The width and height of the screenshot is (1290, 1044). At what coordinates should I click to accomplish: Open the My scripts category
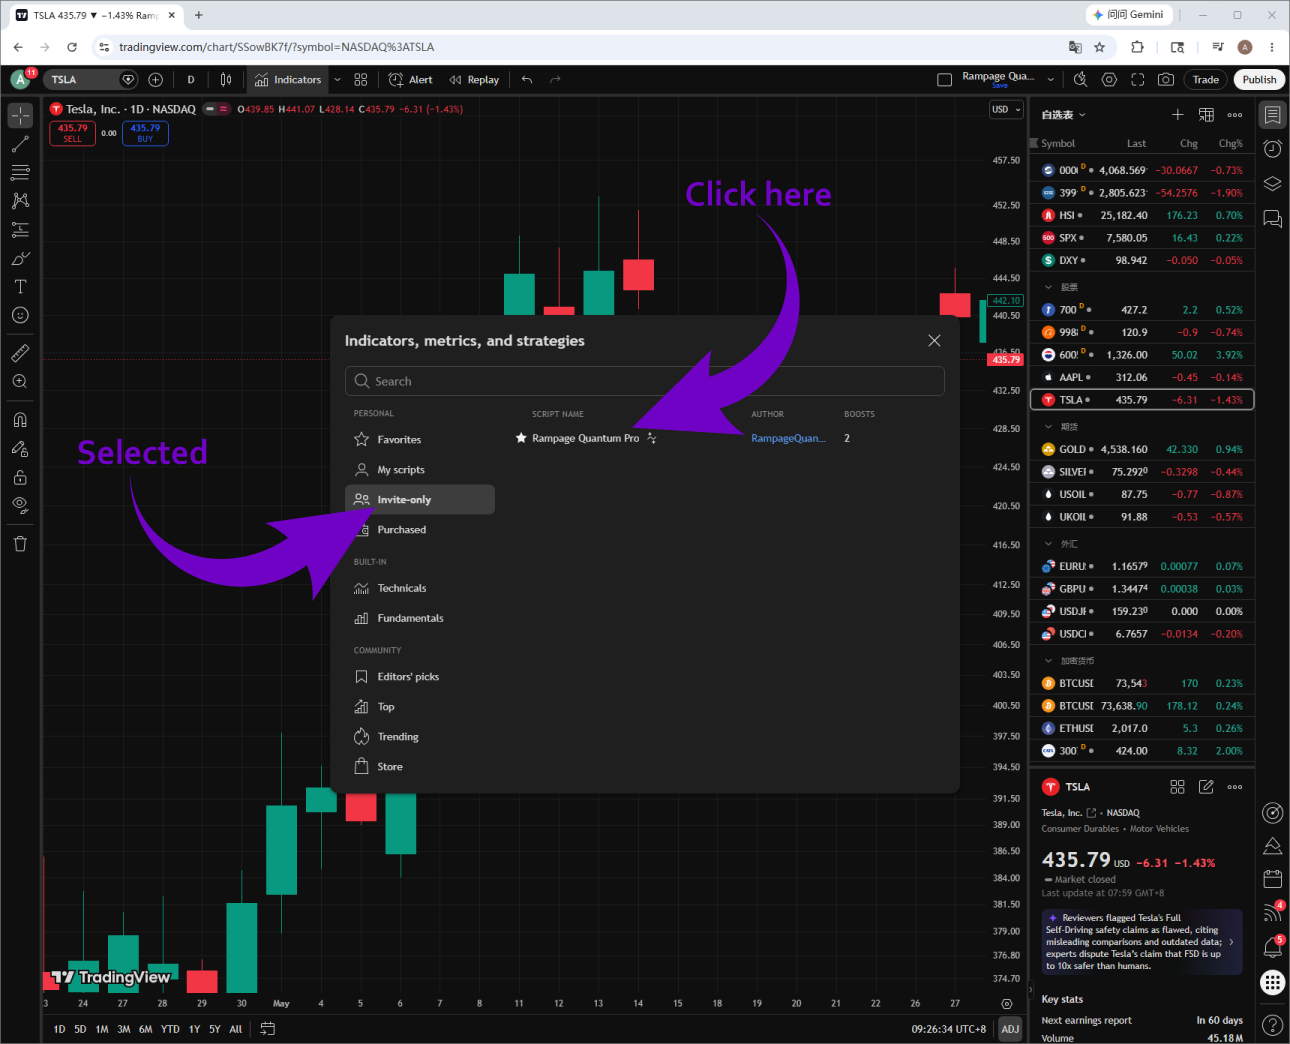420,470
